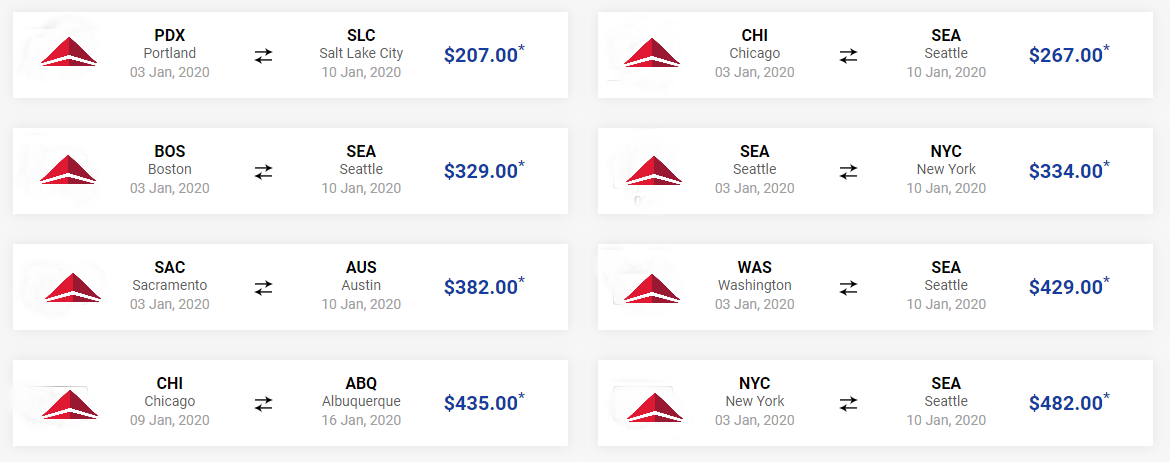This screenshot has width=1170, height=462.
Task: Click round-trip arrows between PDX and SLC
Action: (263, 55)
